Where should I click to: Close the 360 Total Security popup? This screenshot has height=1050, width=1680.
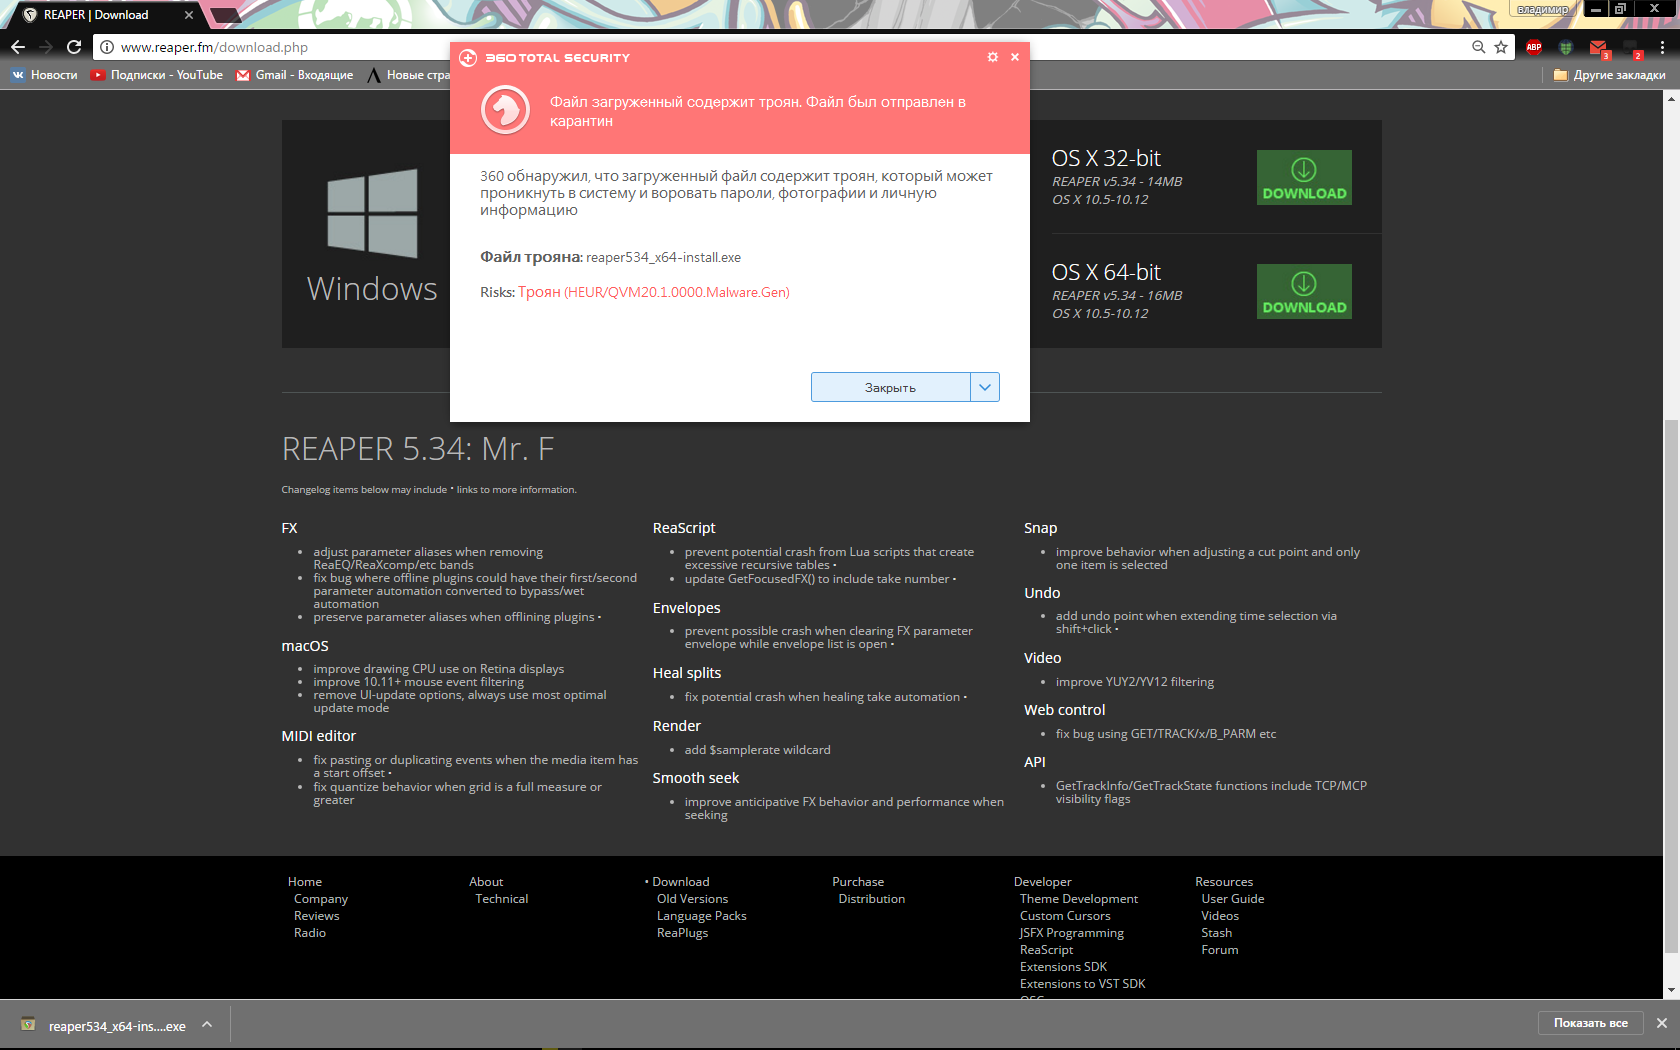(x=1015, y=57)
